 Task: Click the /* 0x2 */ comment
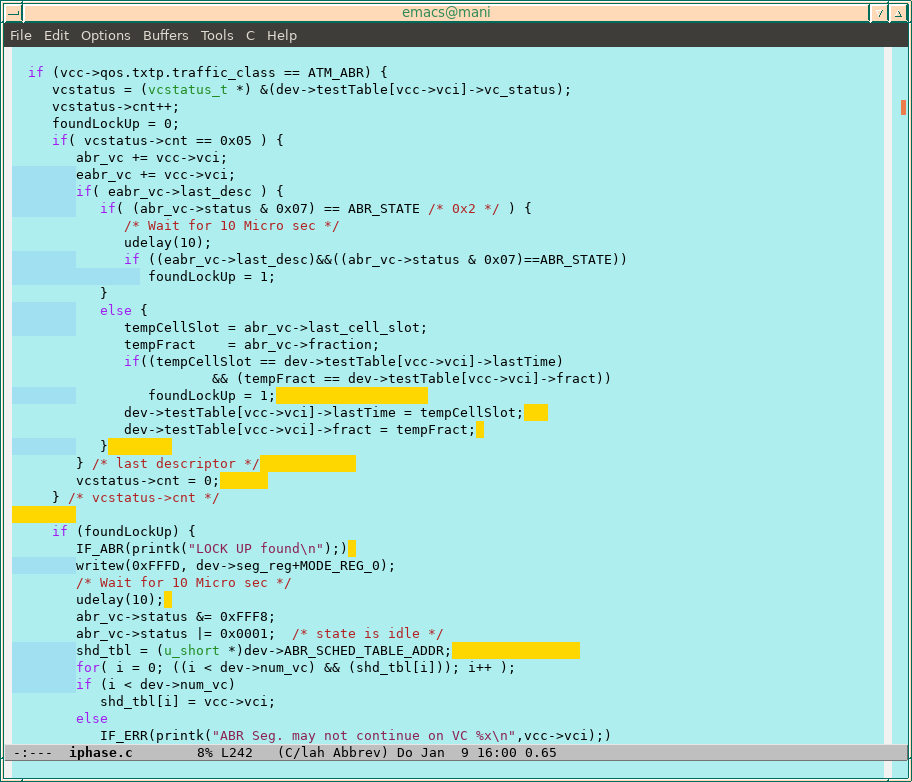click(464, 208)
